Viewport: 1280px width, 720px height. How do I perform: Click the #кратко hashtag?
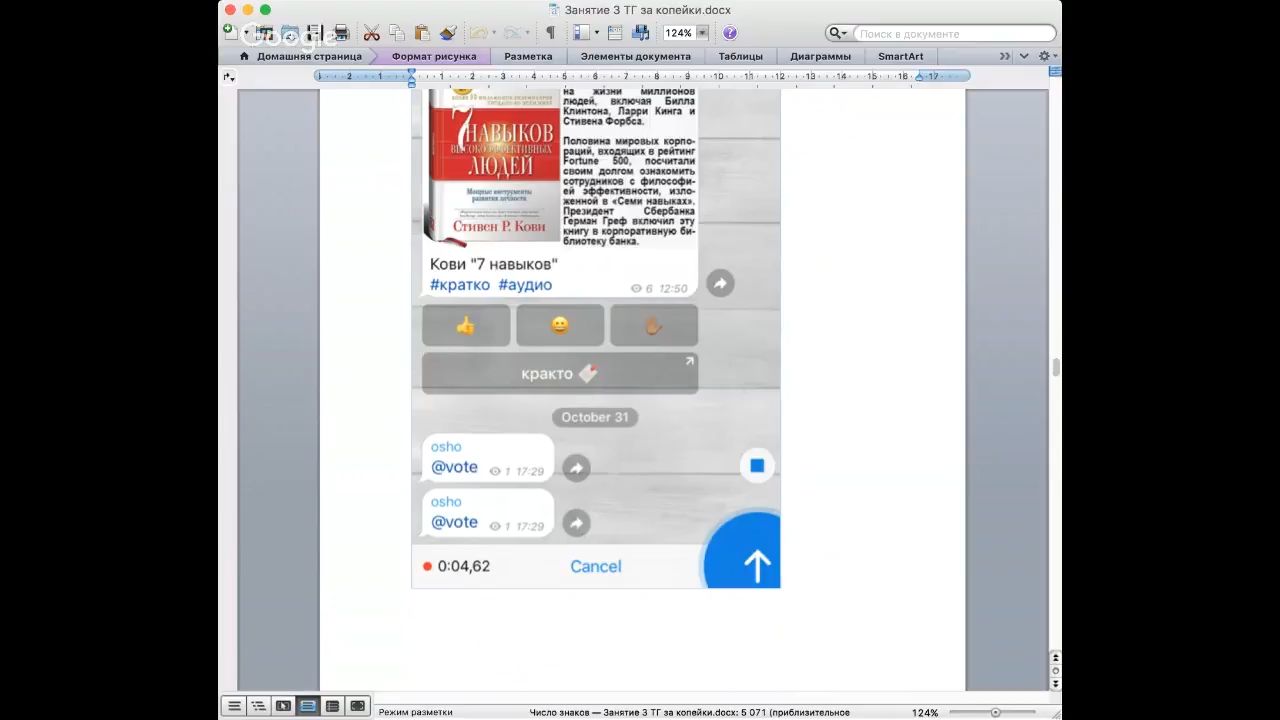tap(460, 285)
